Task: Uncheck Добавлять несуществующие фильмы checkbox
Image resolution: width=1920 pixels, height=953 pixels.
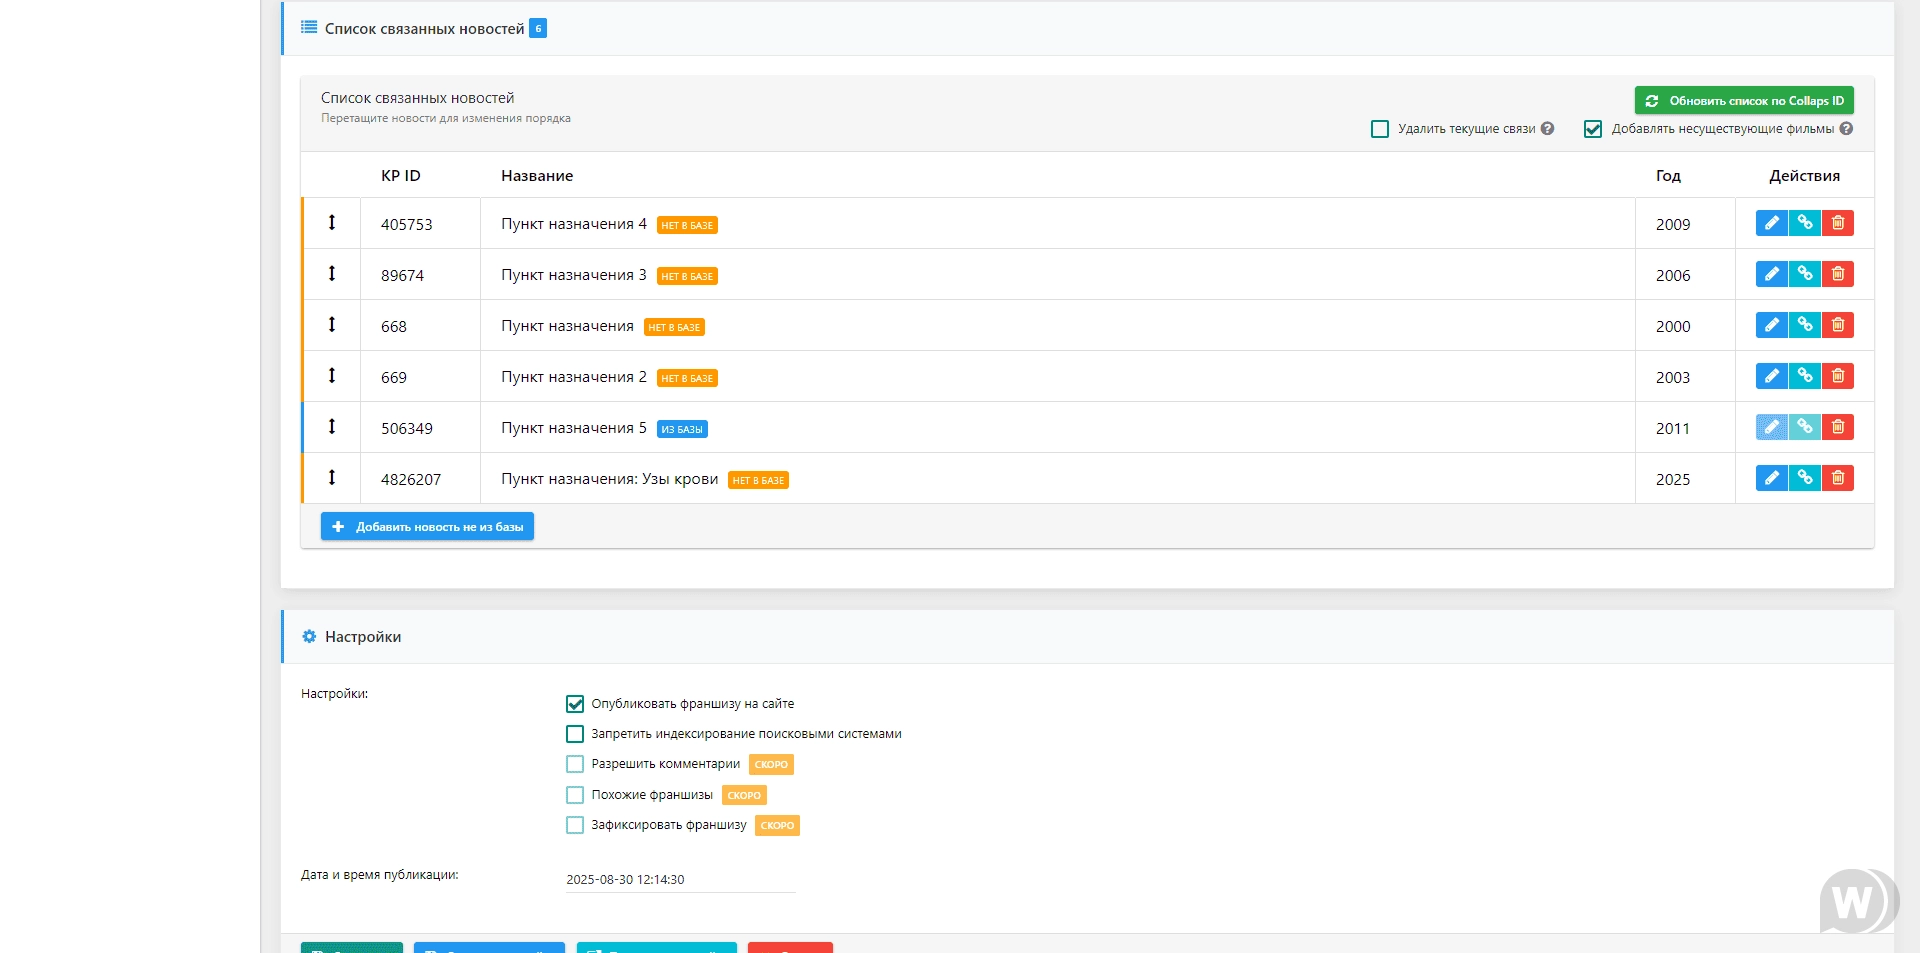Action: pyautogui.click(x=1593, y=129)
